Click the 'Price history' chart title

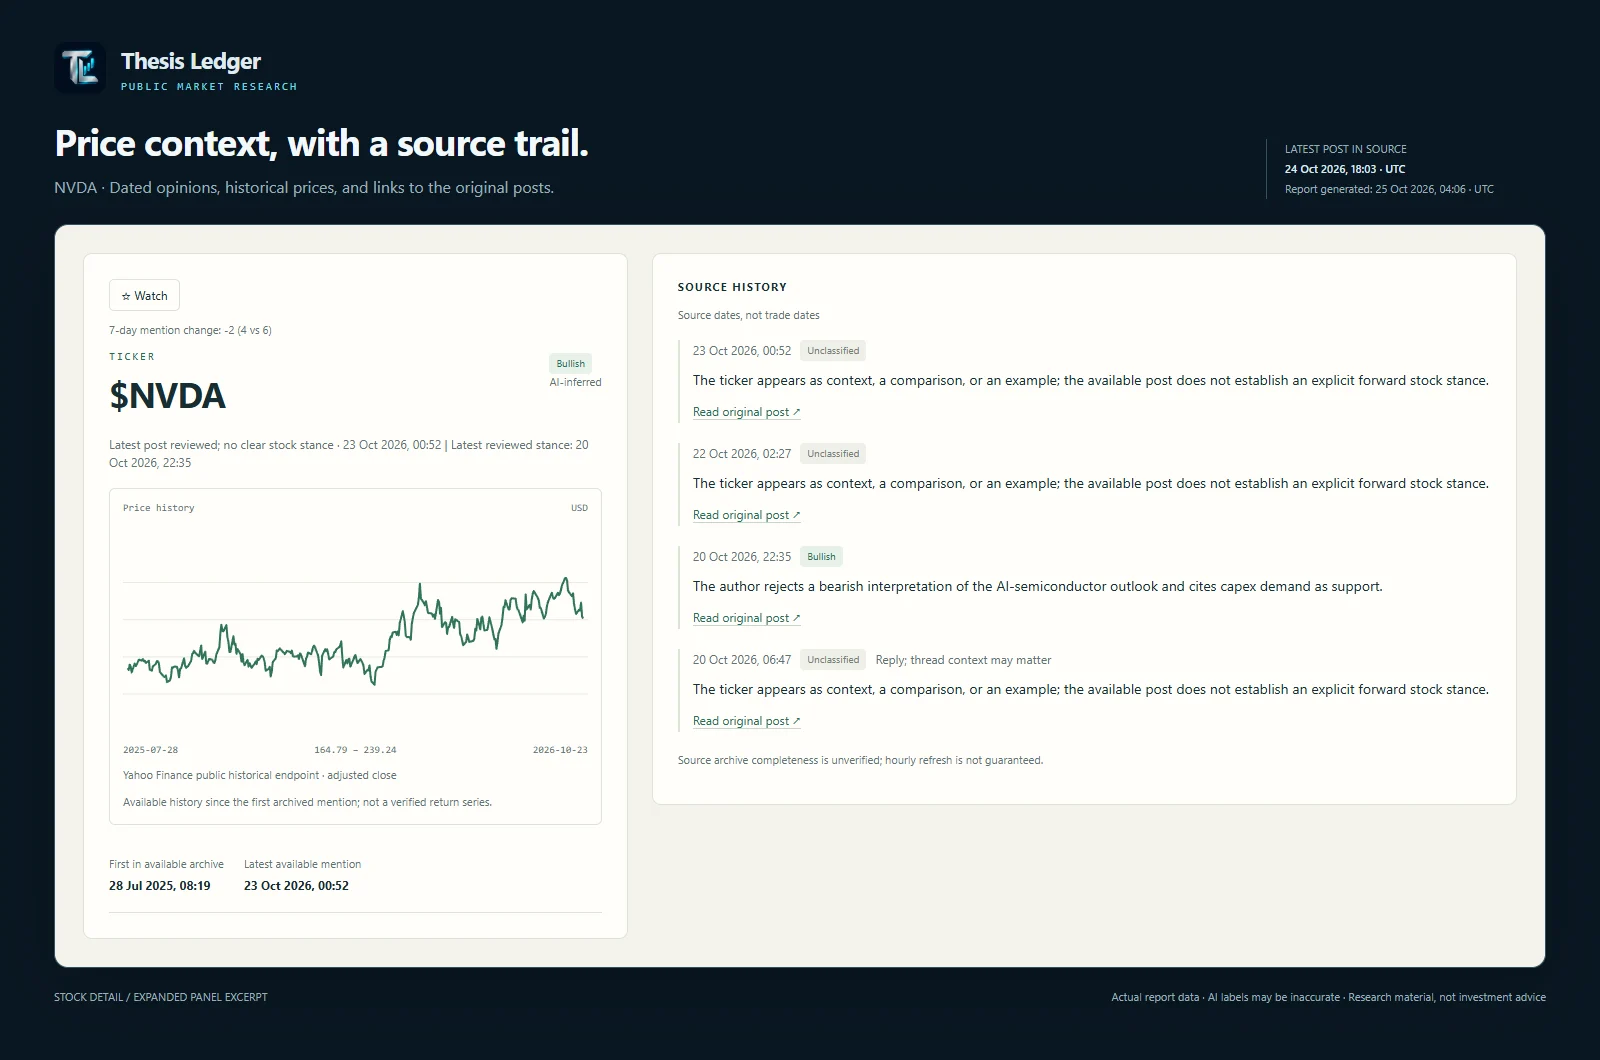[159, 508]
